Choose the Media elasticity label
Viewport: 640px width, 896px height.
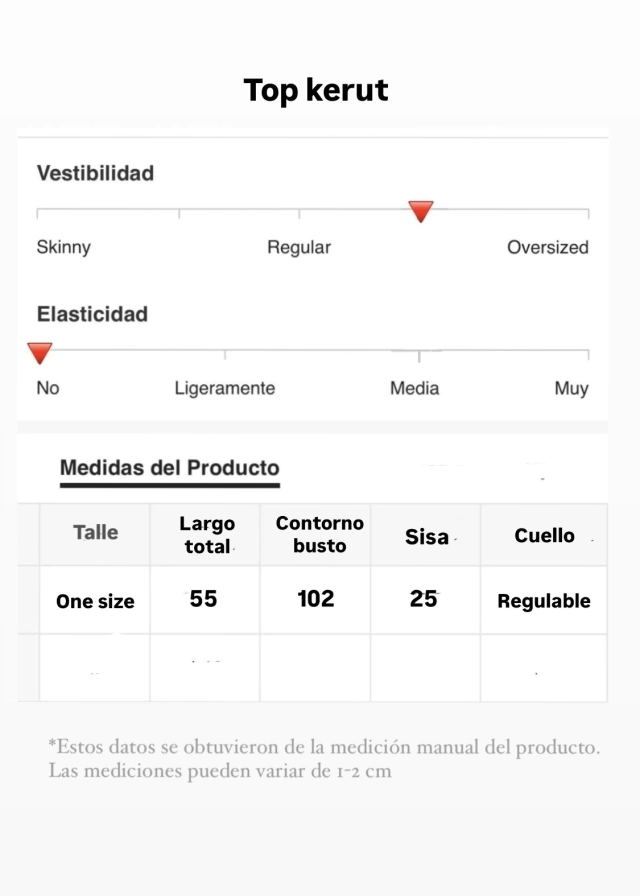414,389
